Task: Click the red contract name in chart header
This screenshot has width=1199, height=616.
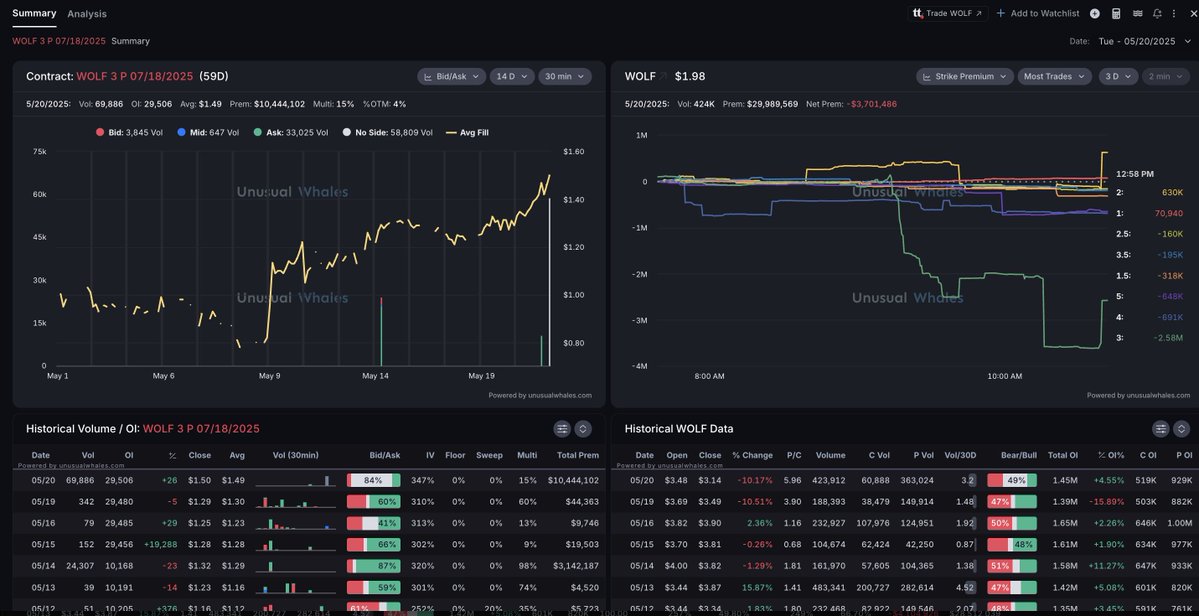Action: pos(135,76)
